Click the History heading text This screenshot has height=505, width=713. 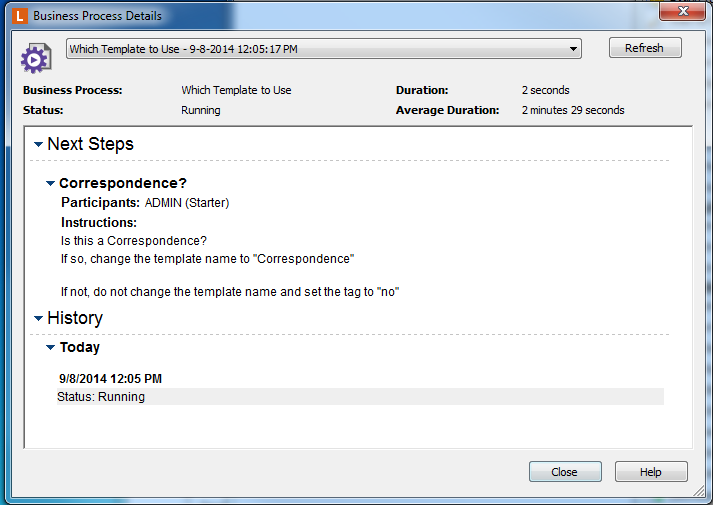pyautogui.click(x=75, y=318)
